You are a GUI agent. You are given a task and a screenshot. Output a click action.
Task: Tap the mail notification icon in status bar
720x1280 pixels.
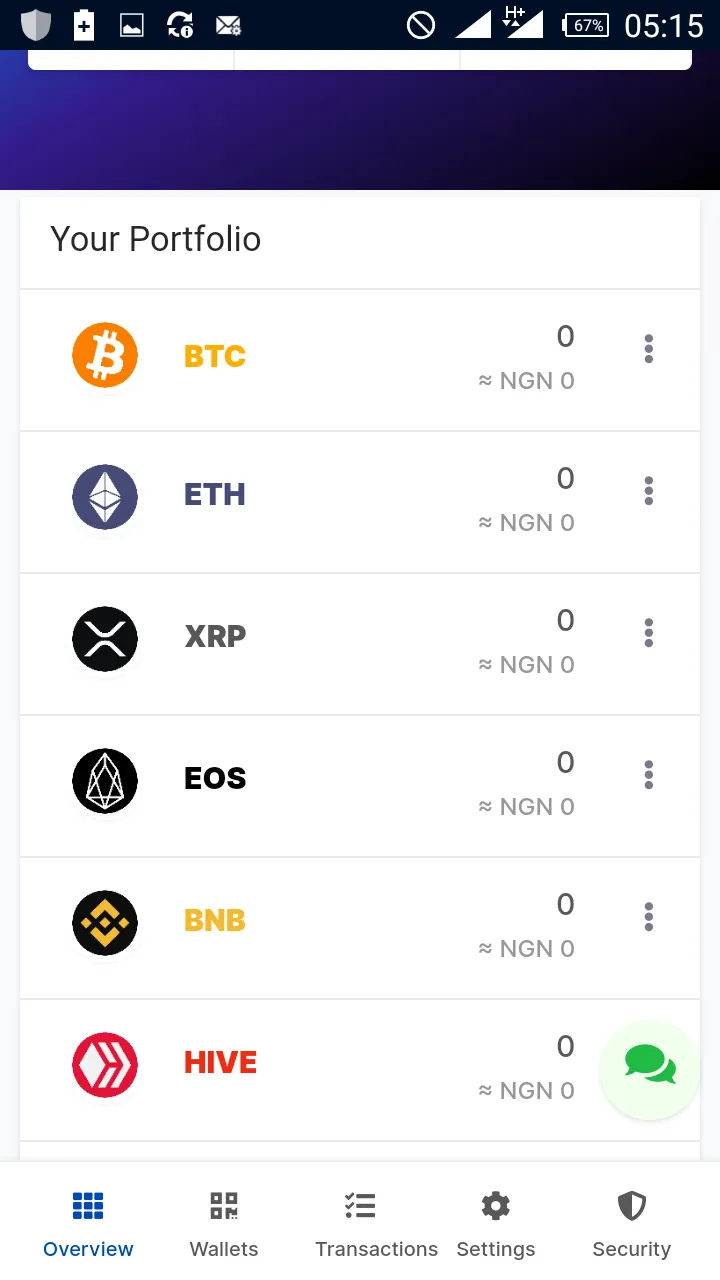[229, 25]
